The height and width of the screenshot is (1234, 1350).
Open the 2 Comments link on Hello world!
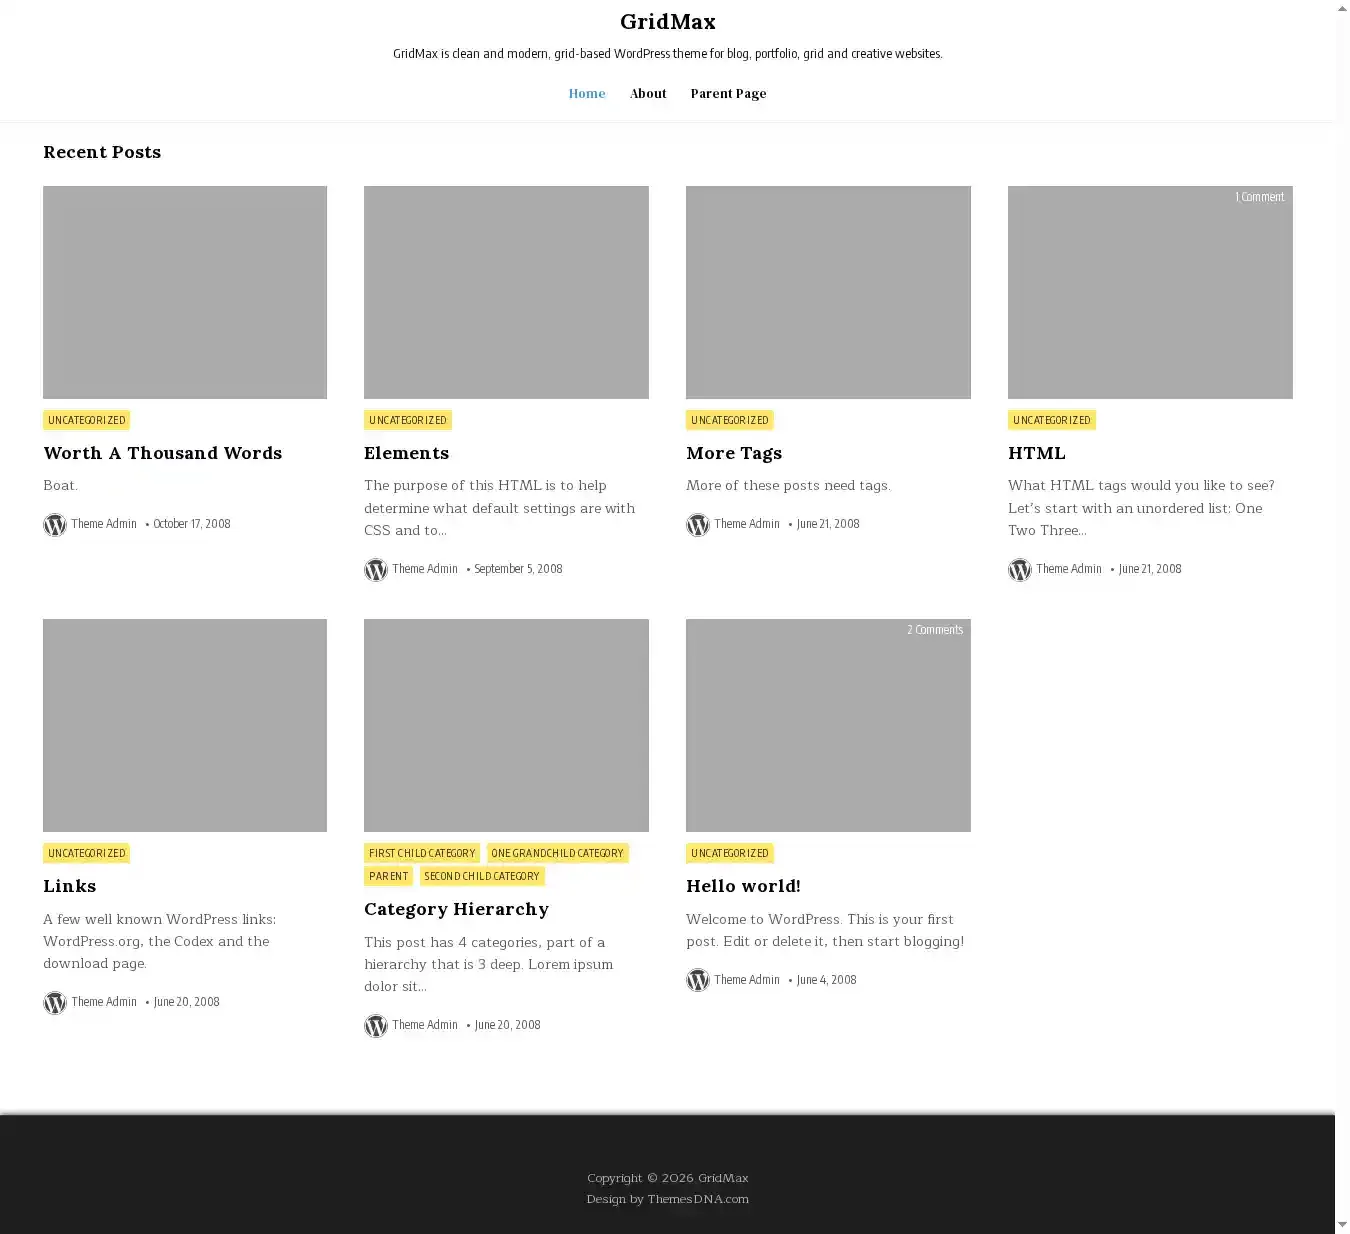pos(935,630)
